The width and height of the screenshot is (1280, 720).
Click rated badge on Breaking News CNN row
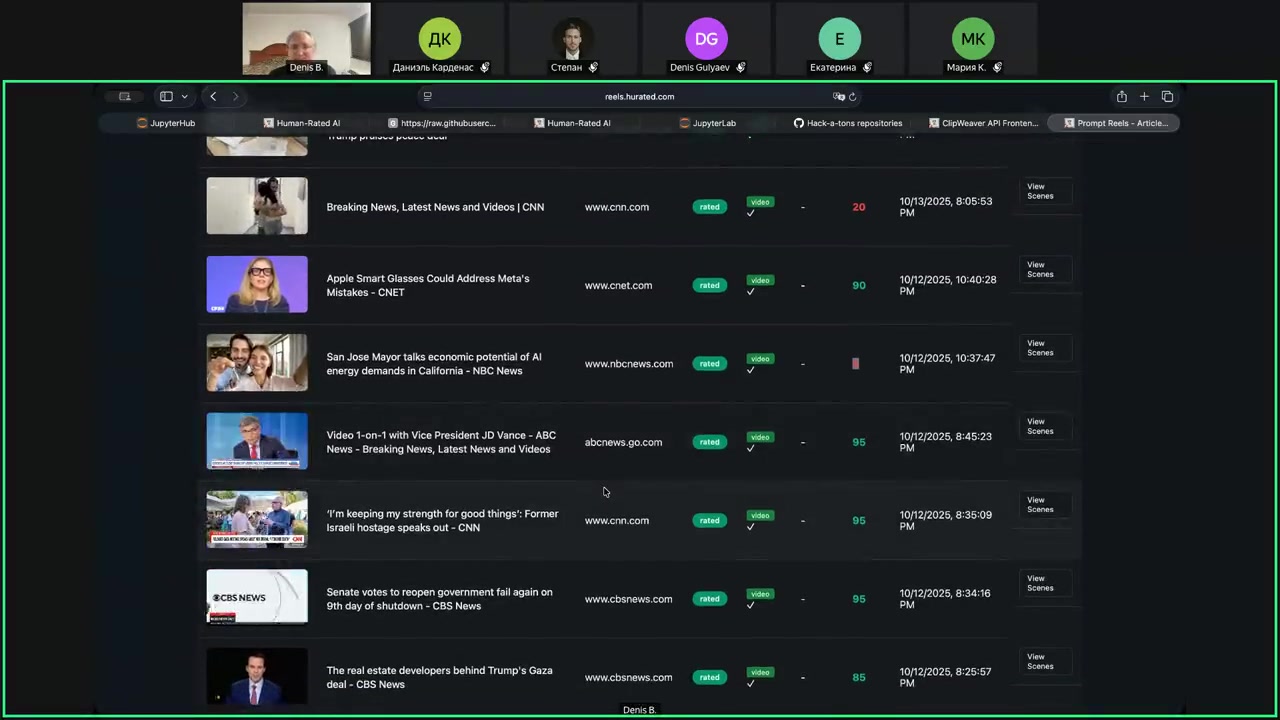(x=709, y=207)
